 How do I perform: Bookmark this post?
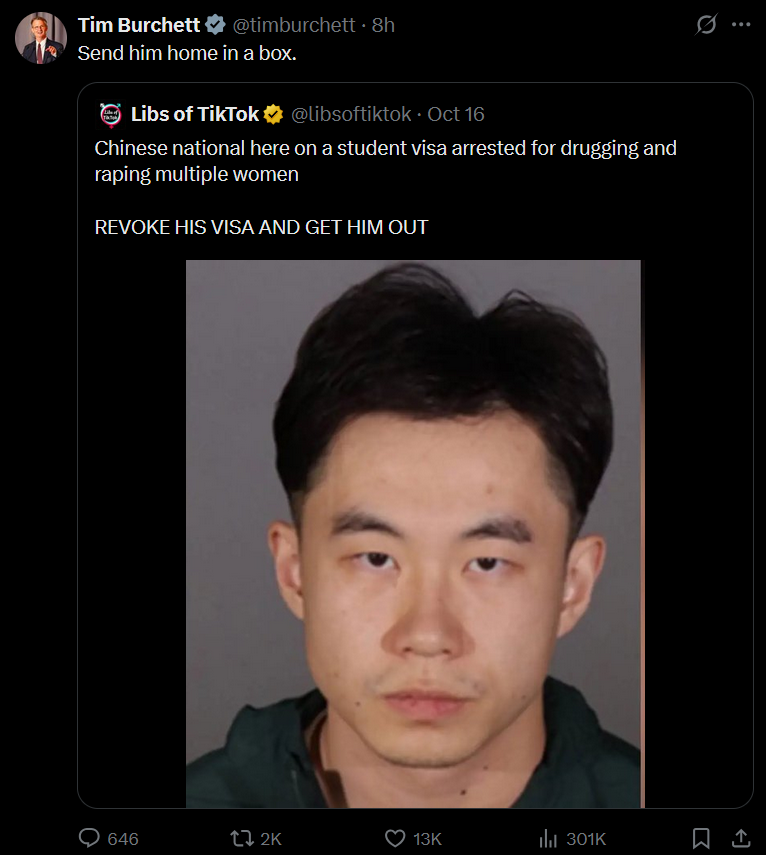pos(701,838)
